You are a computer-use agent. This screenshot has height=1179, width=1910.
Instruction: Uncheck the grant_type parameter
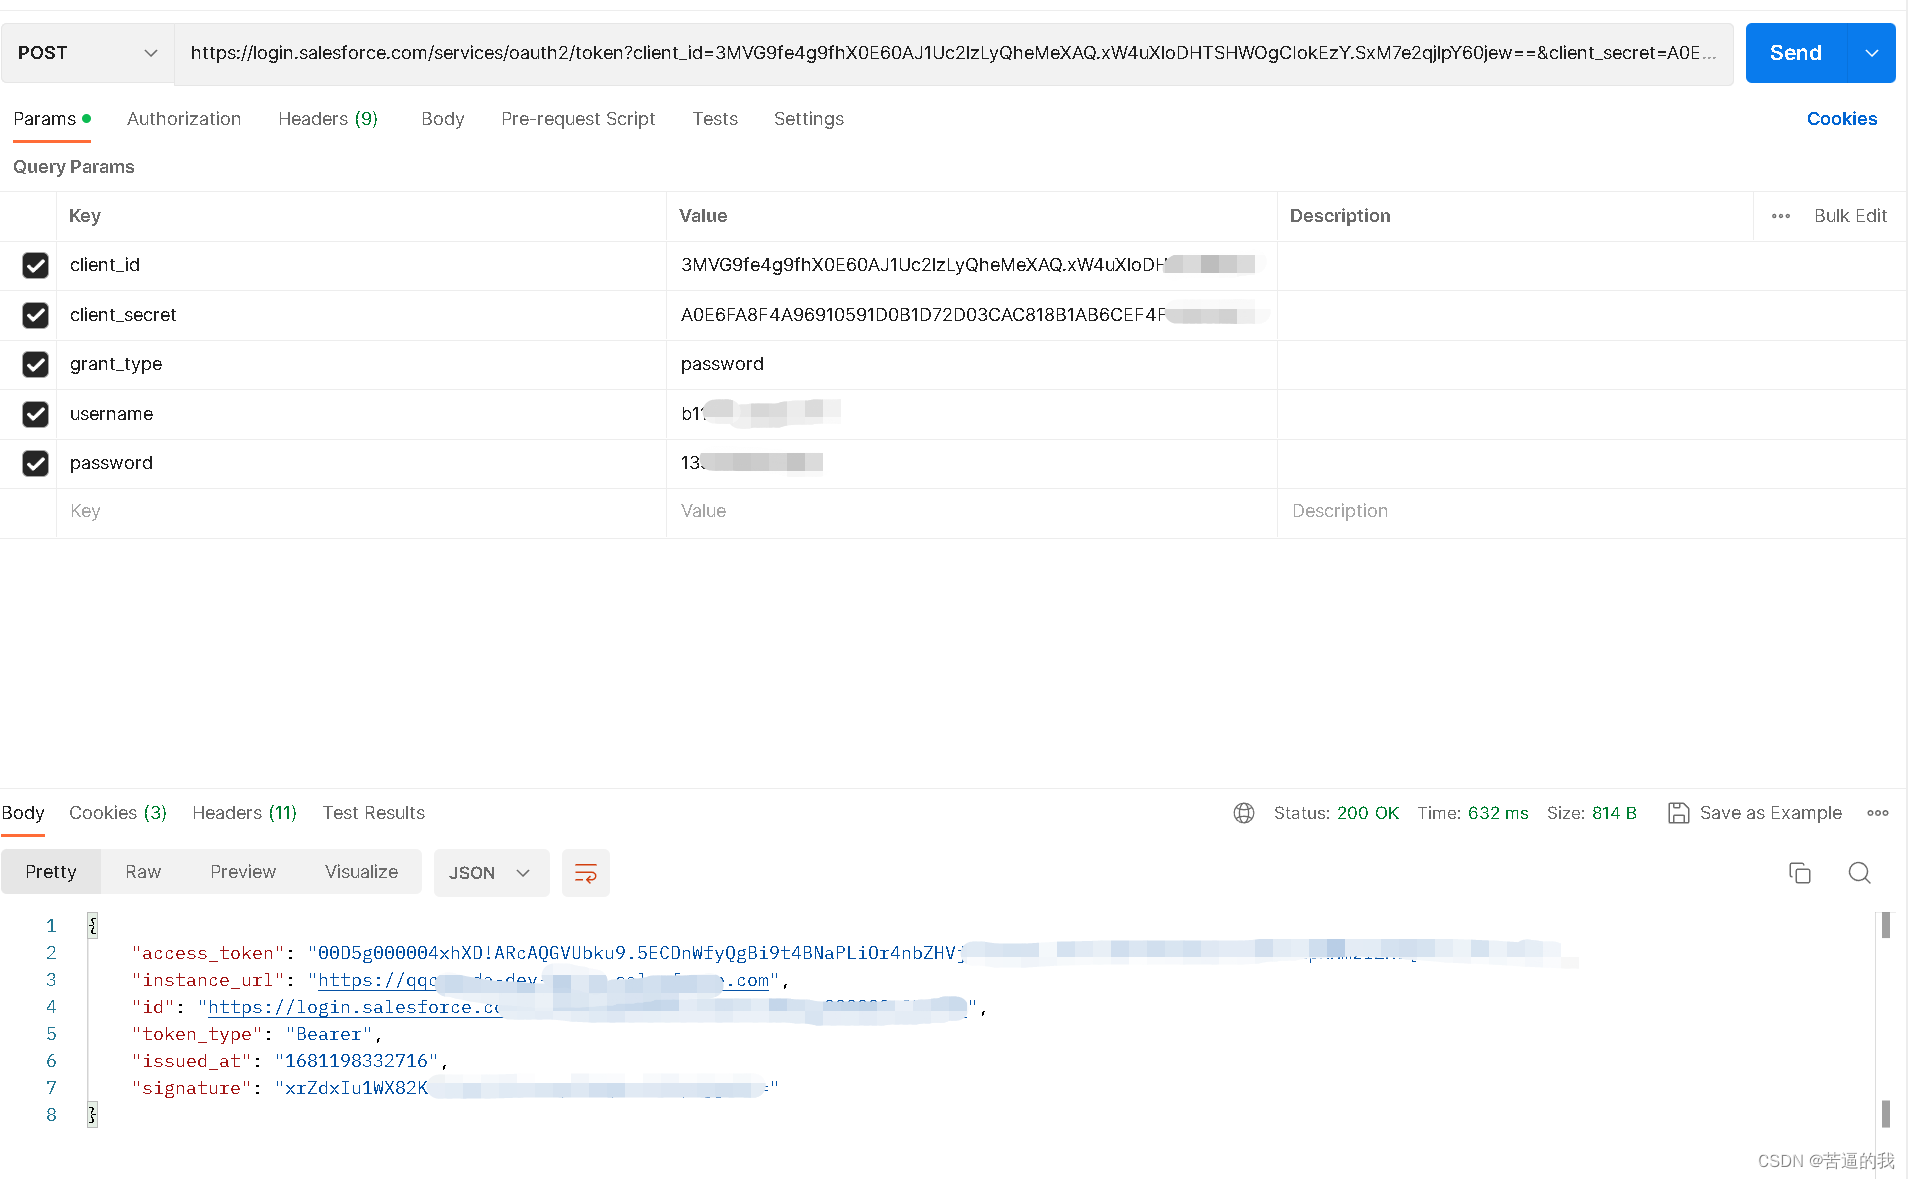(x=35, y=364)
